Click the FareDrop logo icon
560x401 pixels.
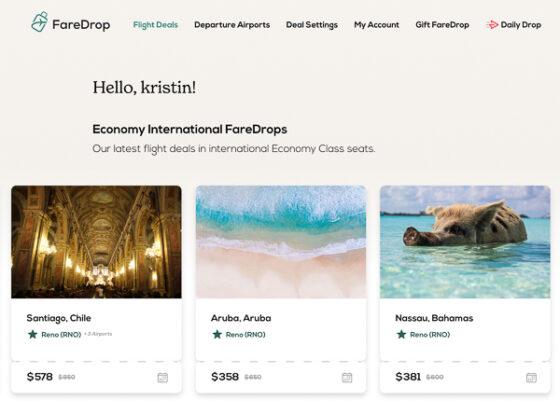point(39,22)
